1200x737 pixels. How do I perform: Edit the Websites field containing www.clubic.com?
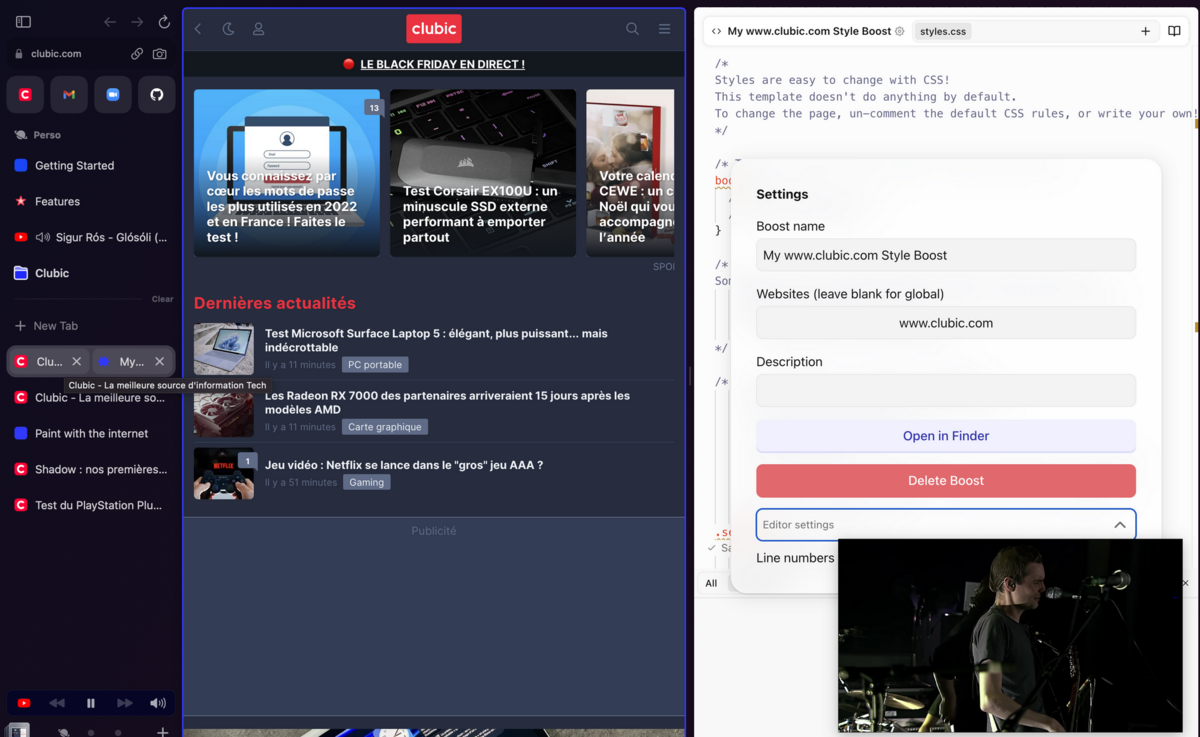point(946,323)
